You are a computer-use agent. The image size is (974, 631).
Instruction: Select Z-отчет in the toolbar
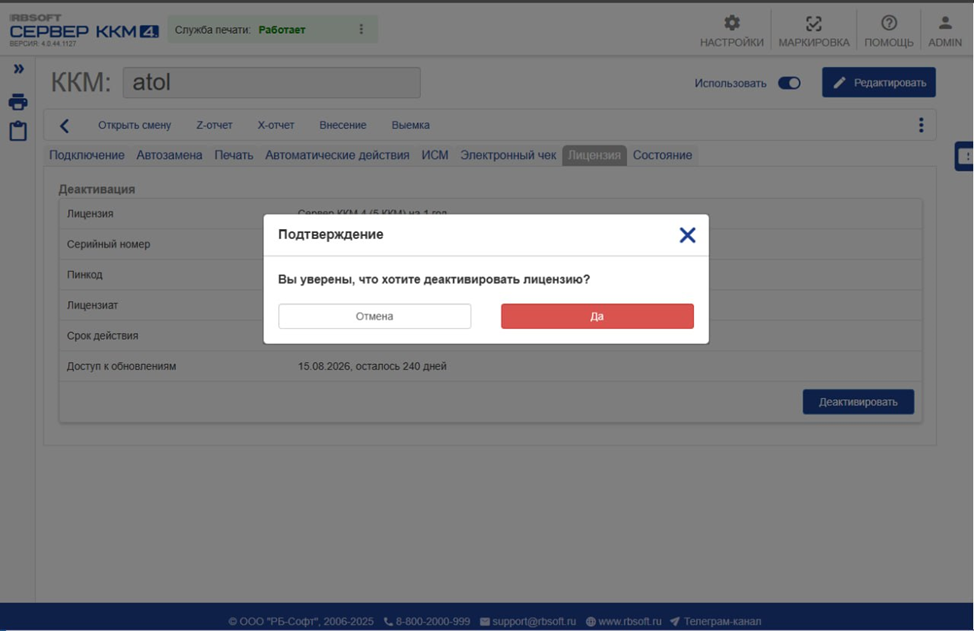[214, 125]
